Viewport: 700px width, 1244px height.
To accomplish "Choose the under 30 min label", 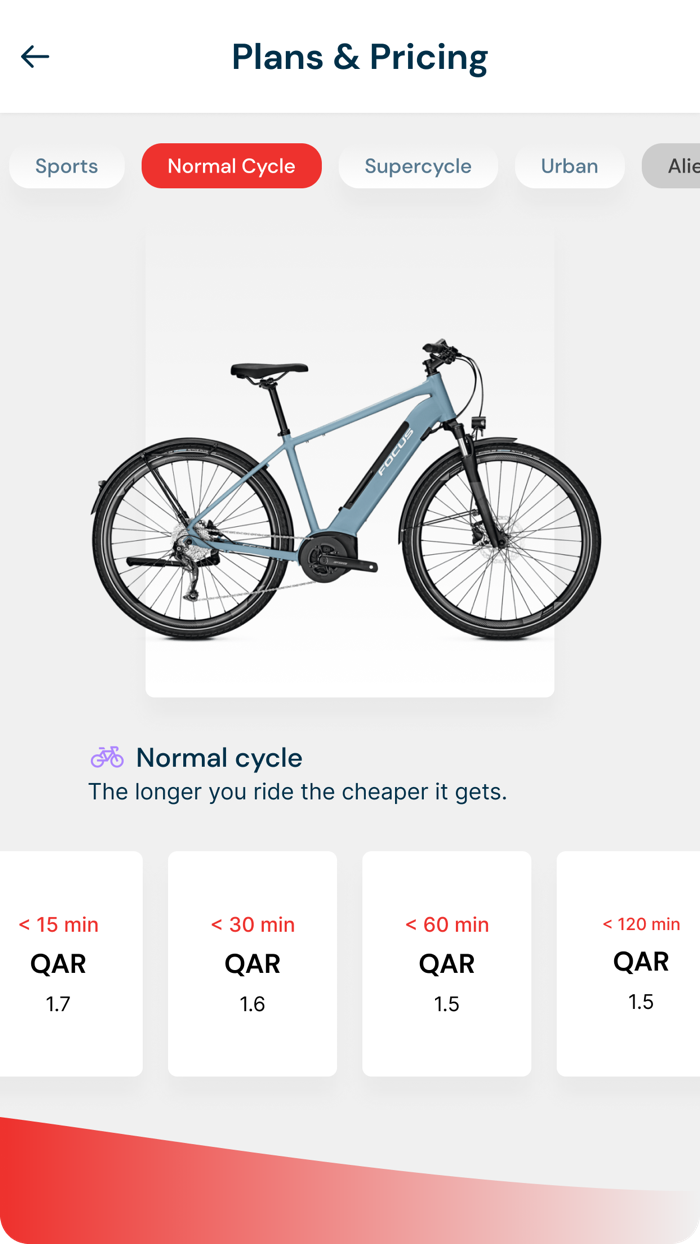I will point(253,925).
